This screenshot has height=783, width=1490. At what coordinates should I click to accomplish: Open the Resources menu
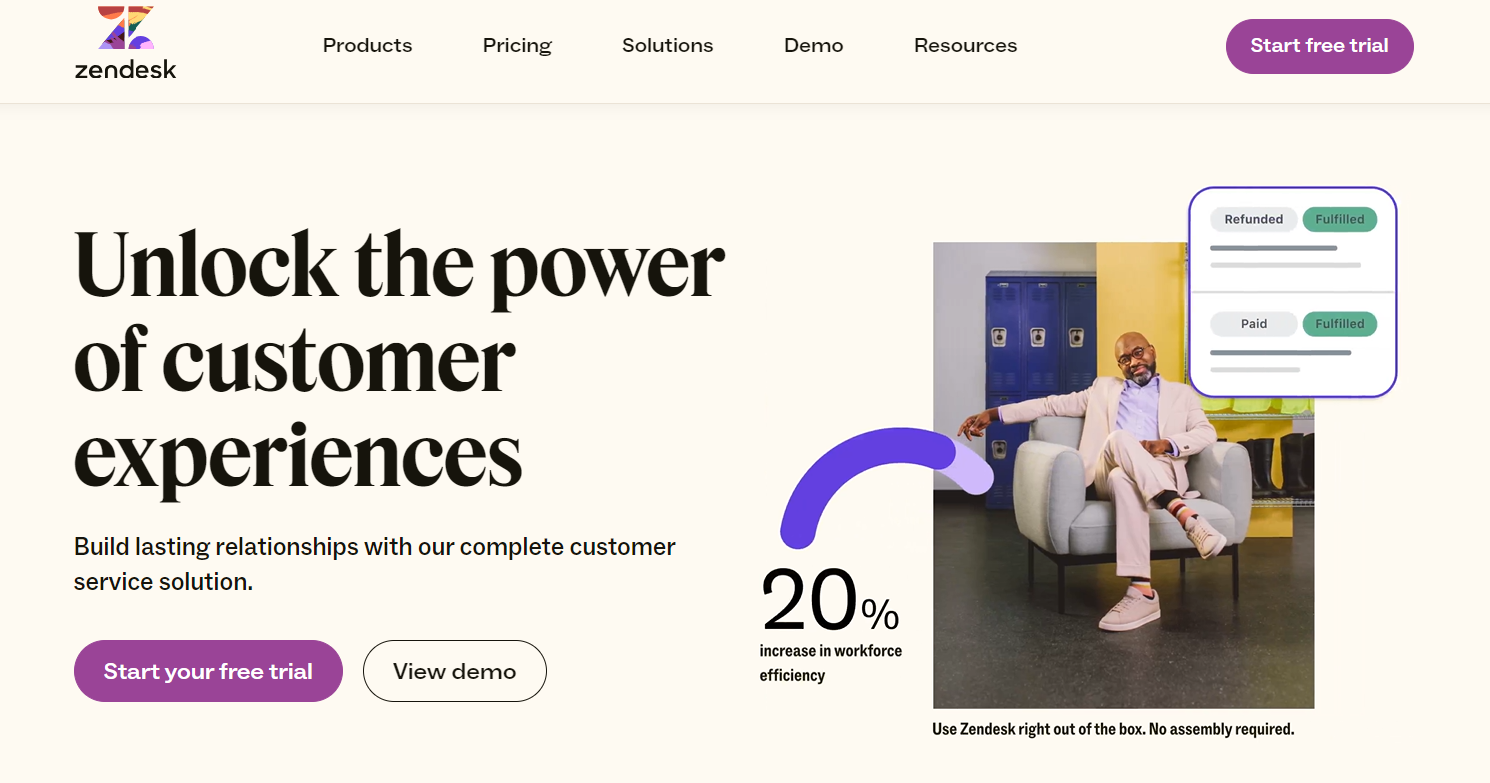pos(965,46)
